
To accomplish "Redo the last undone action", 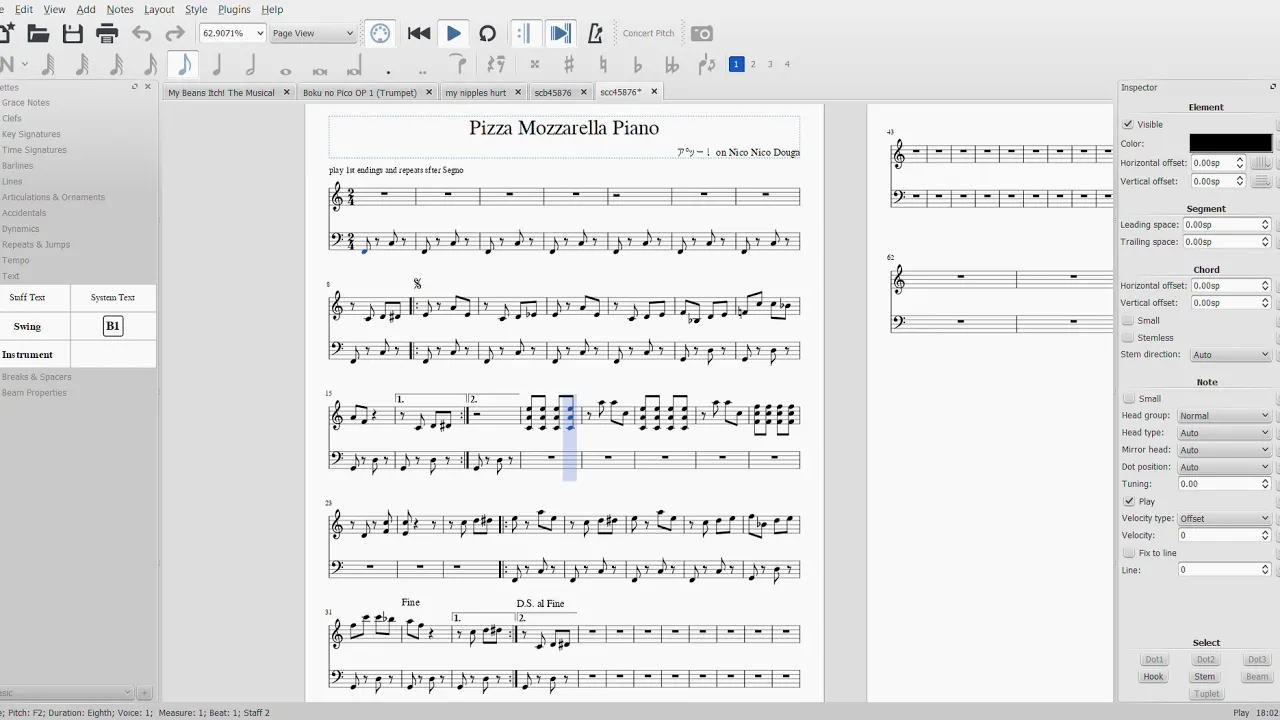I will [175, 33].
